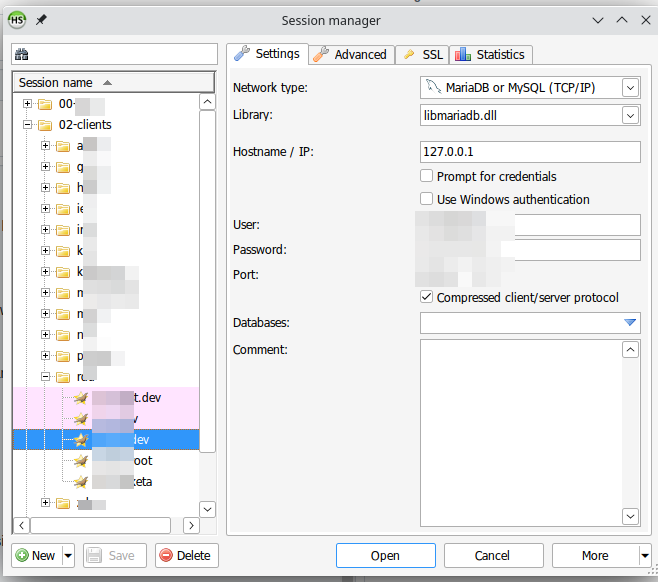Select the session ending in eta
This screenshot has height=582, width=658.
(106, 481)
